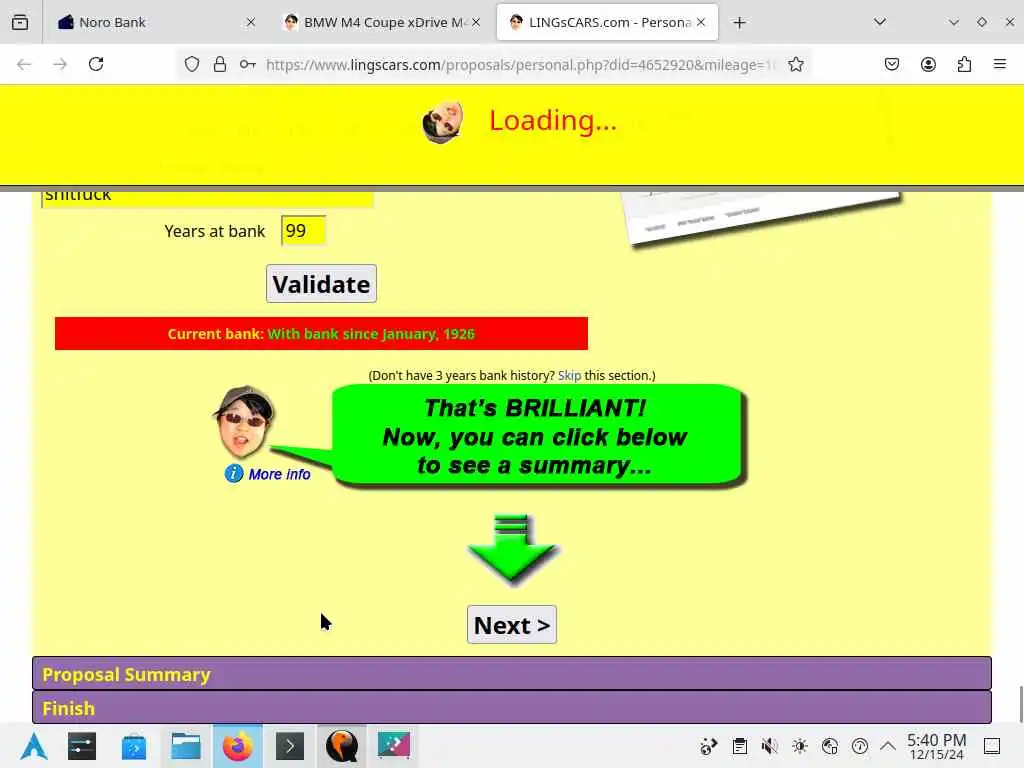Open the extensions puzzle icon
1024x768 pixels.
tap(964, 64)
